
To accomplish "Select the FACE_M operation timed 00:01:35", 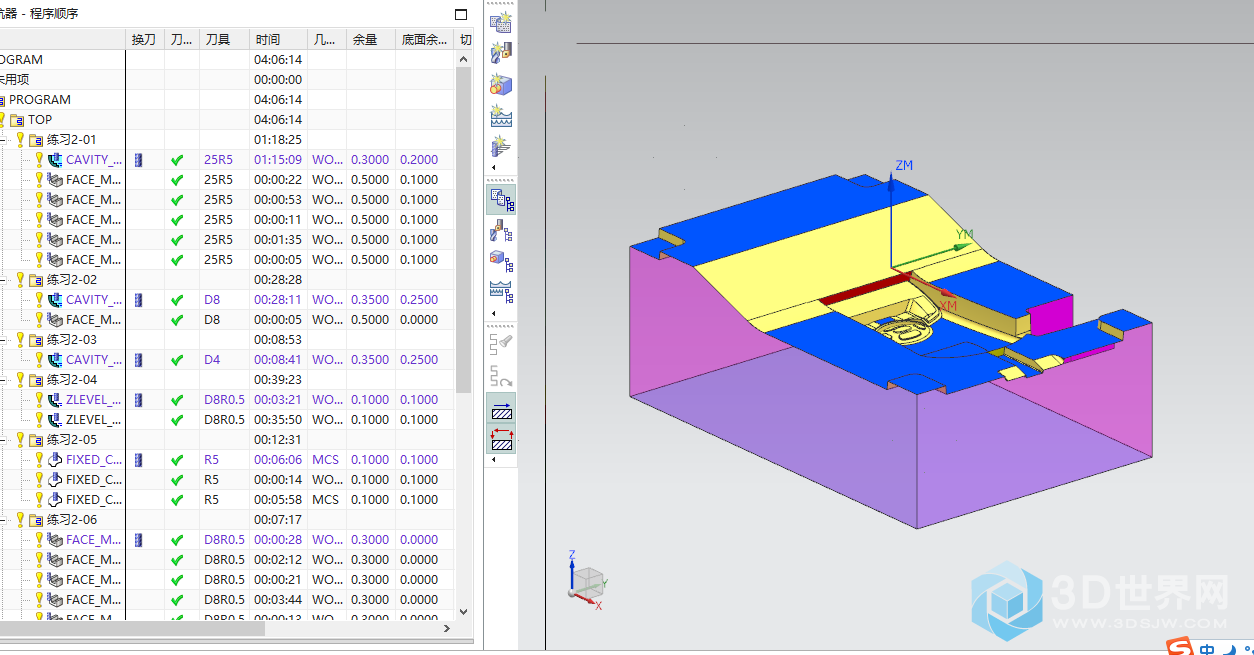I will [94, 239].
